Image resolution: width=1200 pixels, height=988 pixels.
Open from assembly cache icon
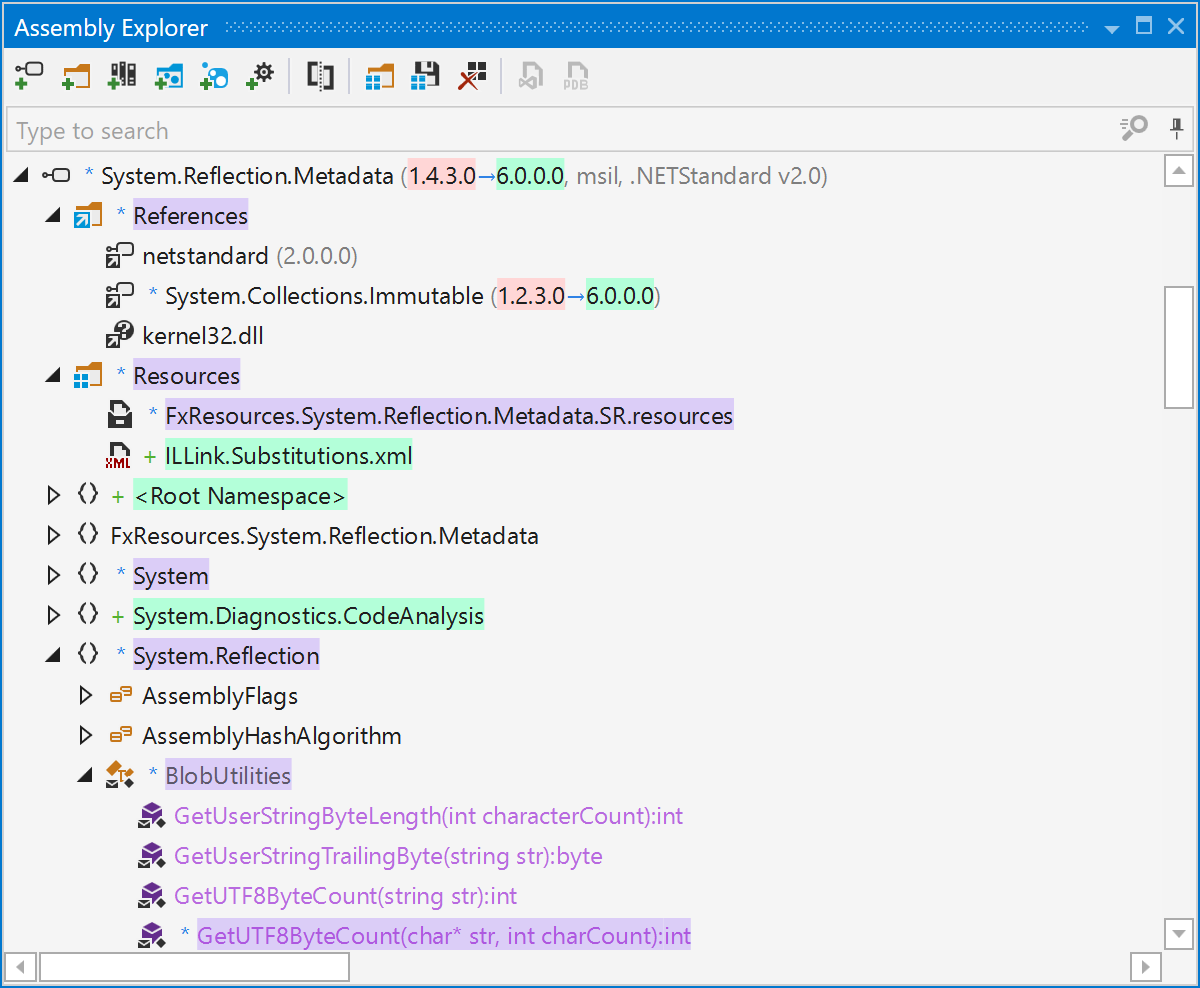(122, 76)
